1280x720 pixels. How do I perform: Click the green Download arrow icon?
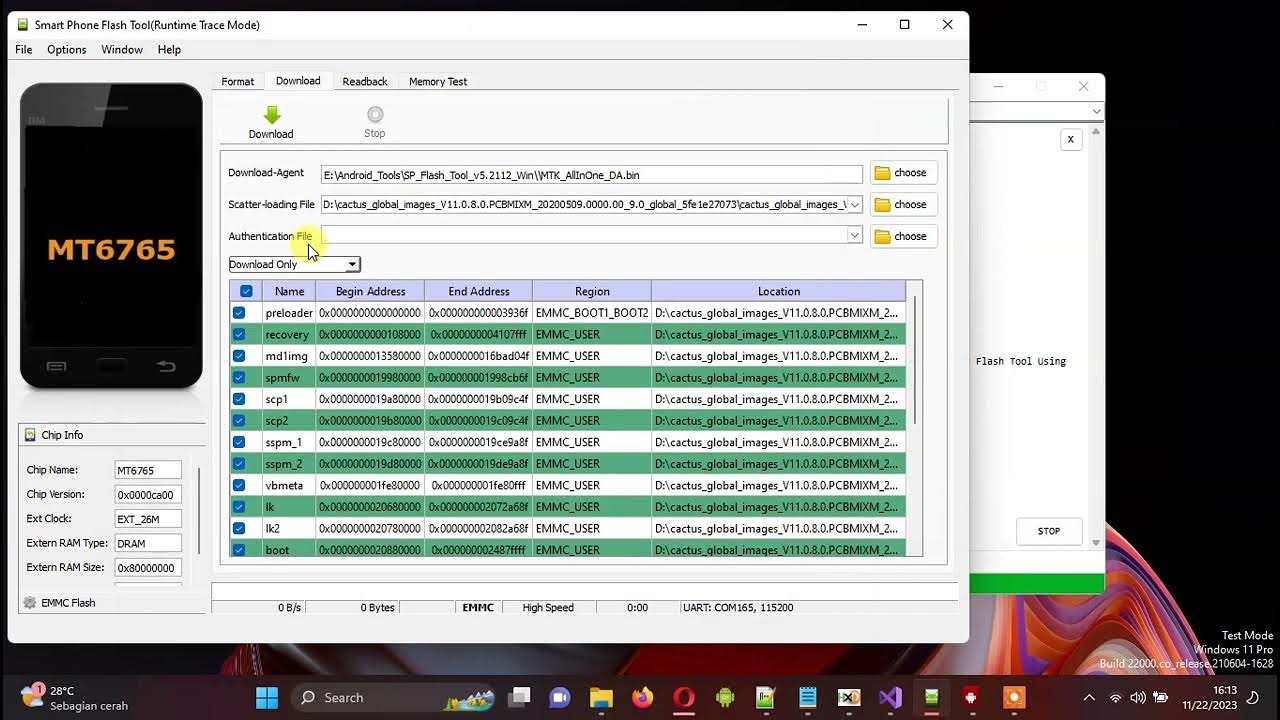pyautogui.click(x=271, y=114)
